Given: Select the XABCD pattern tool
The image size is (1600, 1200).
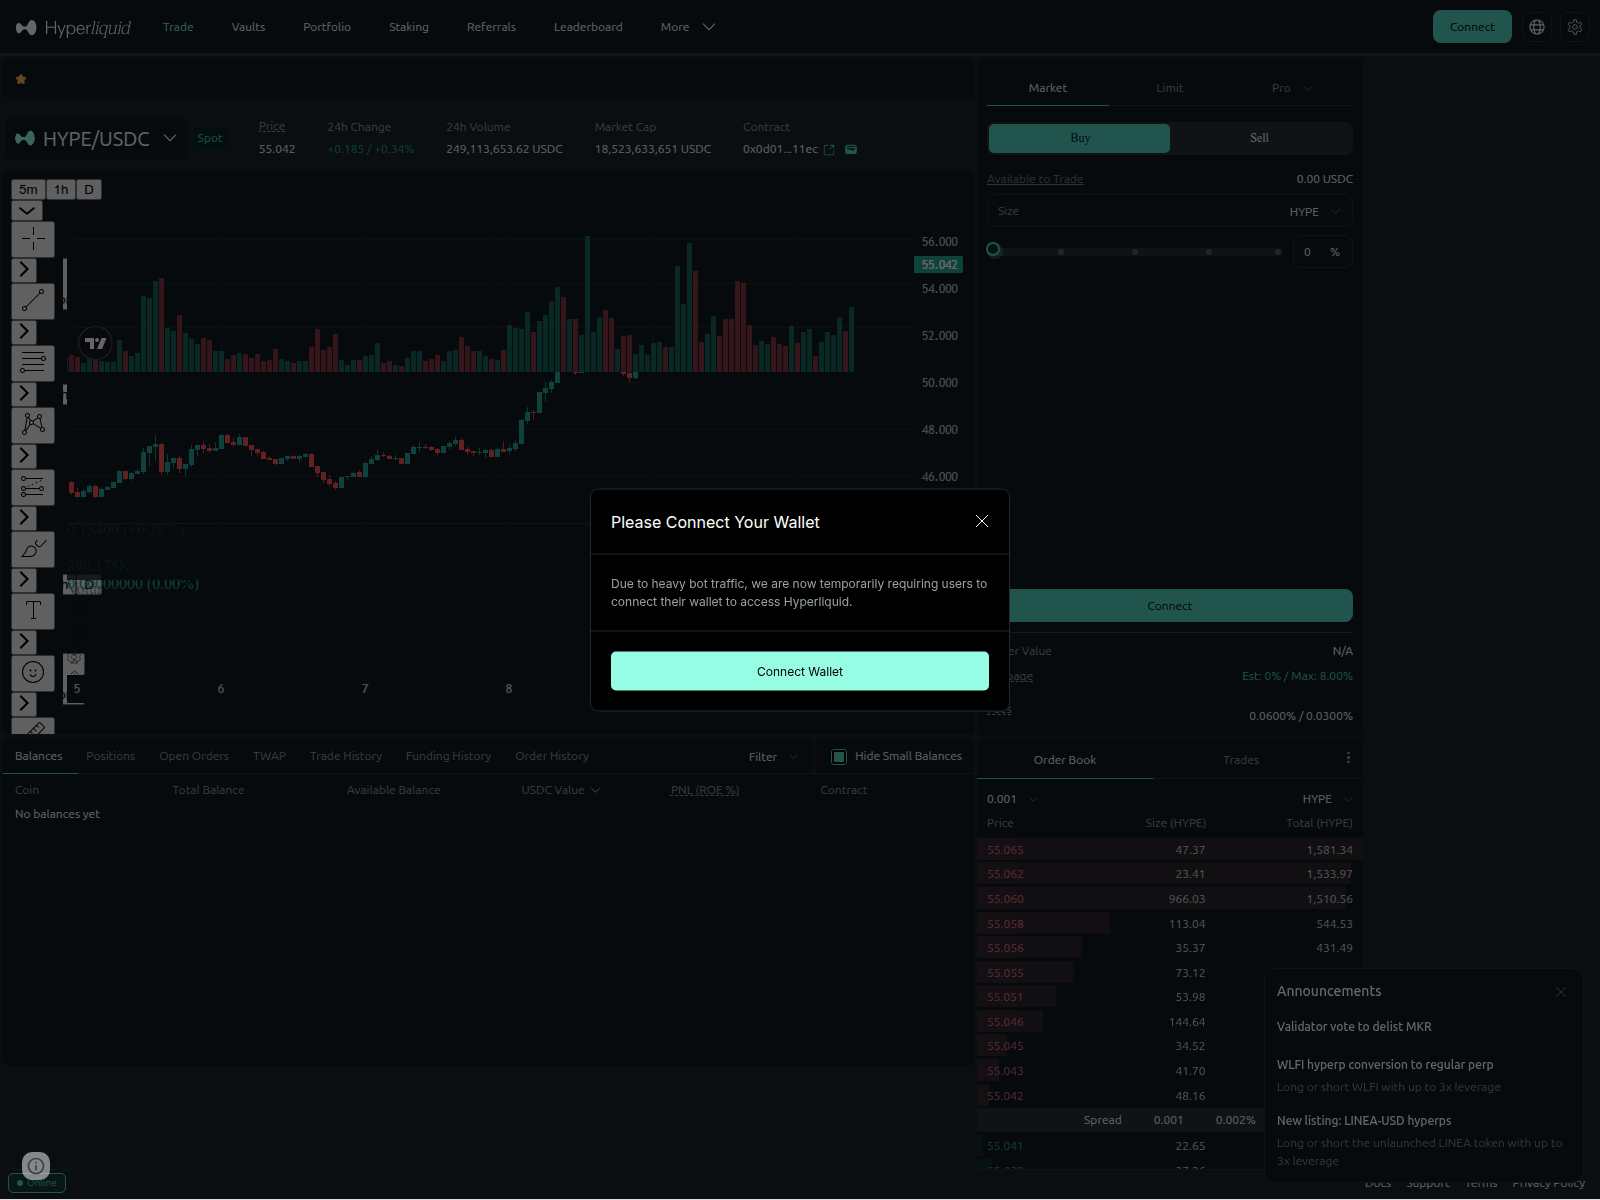Looking at the screenshot, I should click(x=33, y=425).
